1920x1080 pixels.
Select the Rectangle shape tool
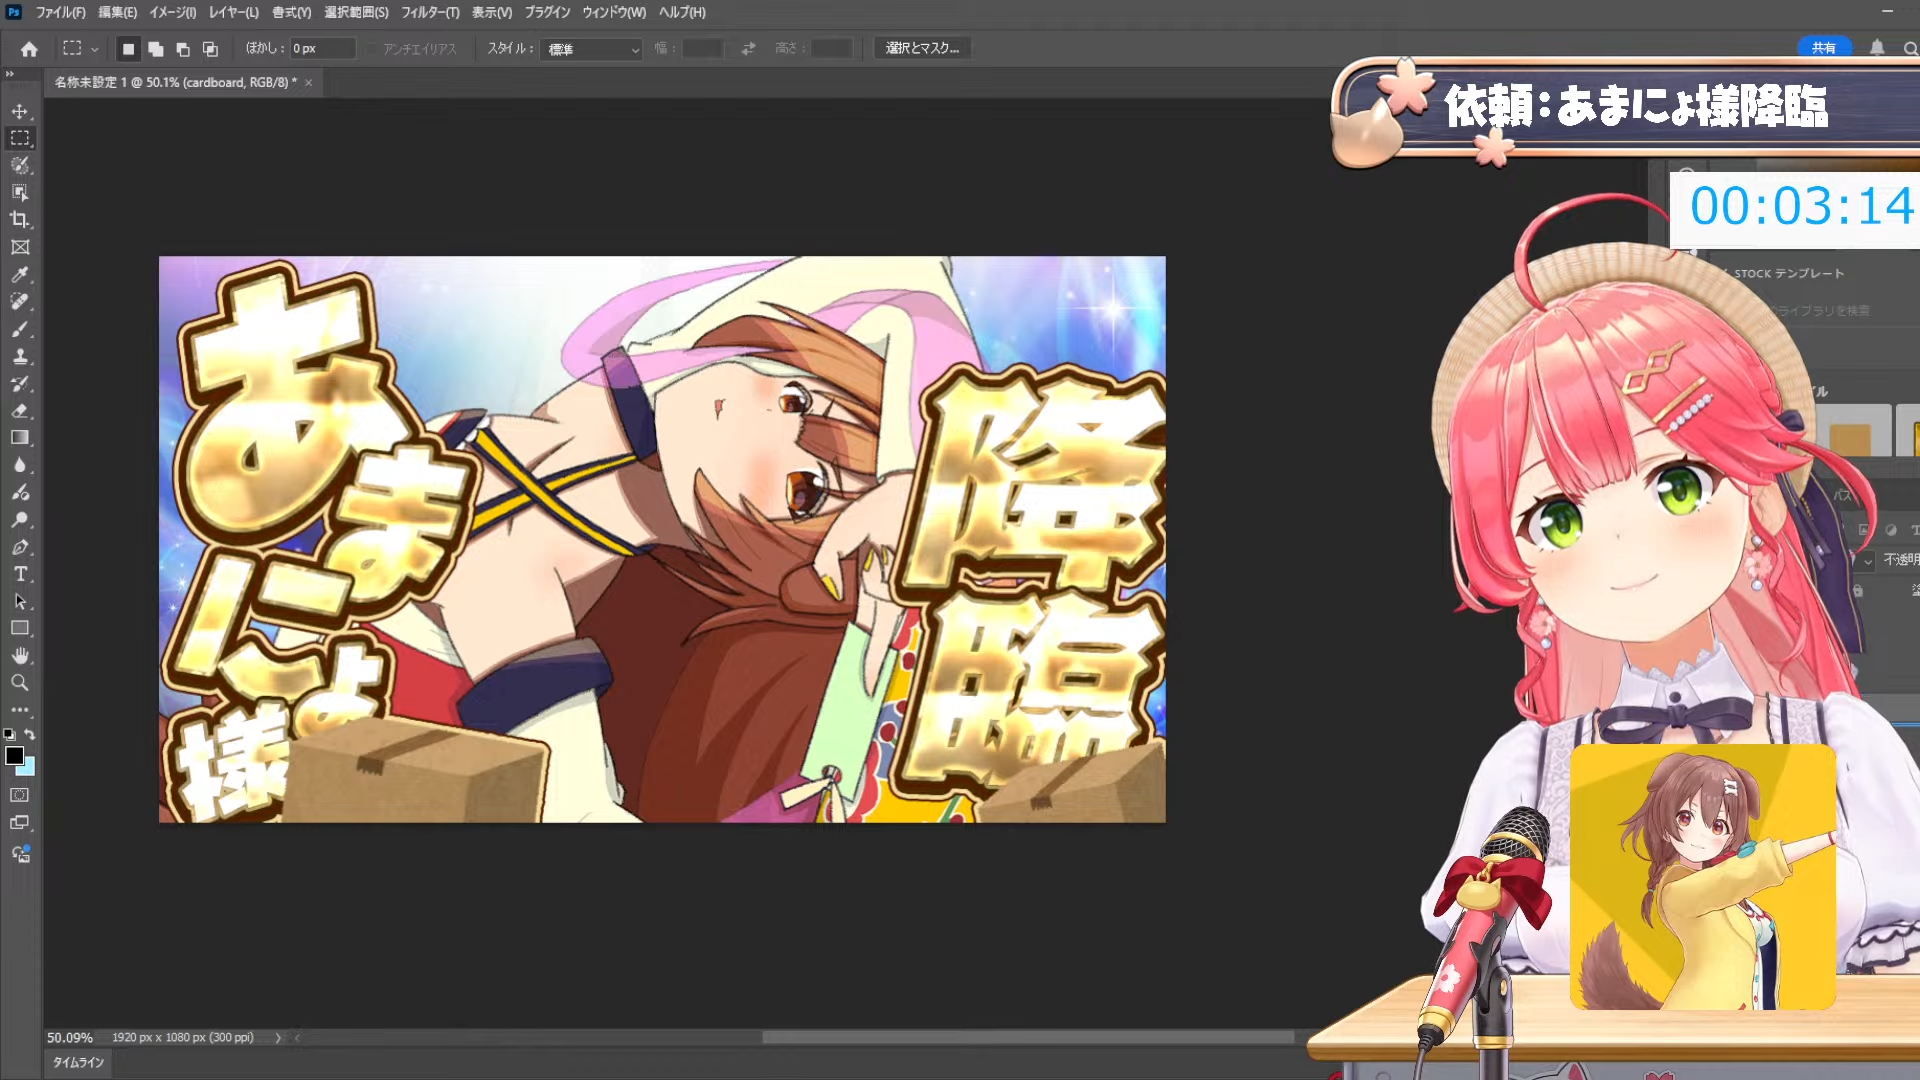(20, 628)
